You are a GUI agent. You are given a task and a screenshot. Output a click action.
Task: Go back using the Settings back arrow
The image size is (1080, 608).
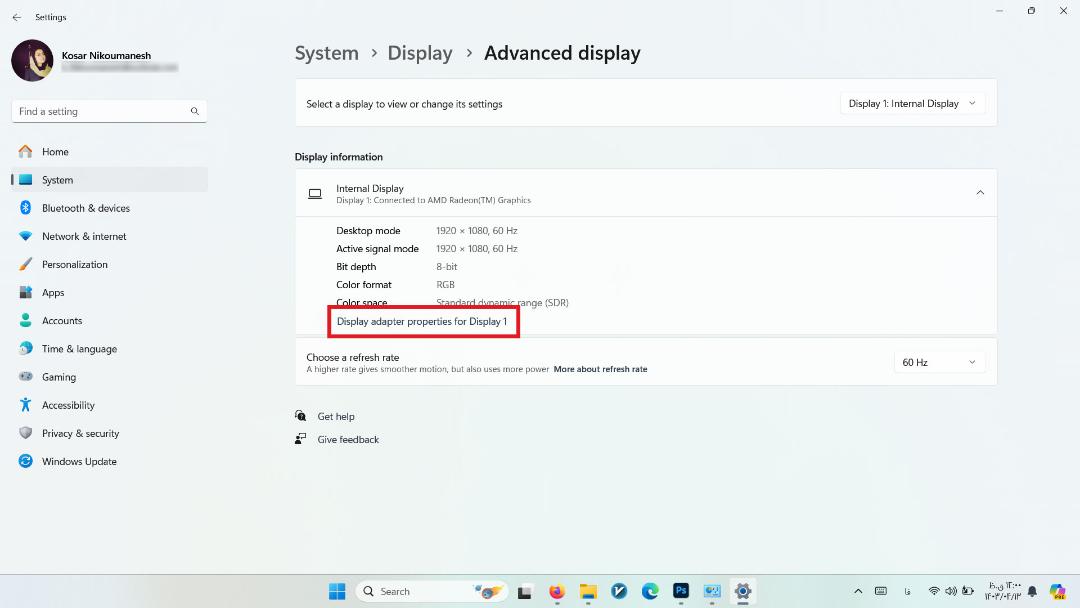[17, 17]
